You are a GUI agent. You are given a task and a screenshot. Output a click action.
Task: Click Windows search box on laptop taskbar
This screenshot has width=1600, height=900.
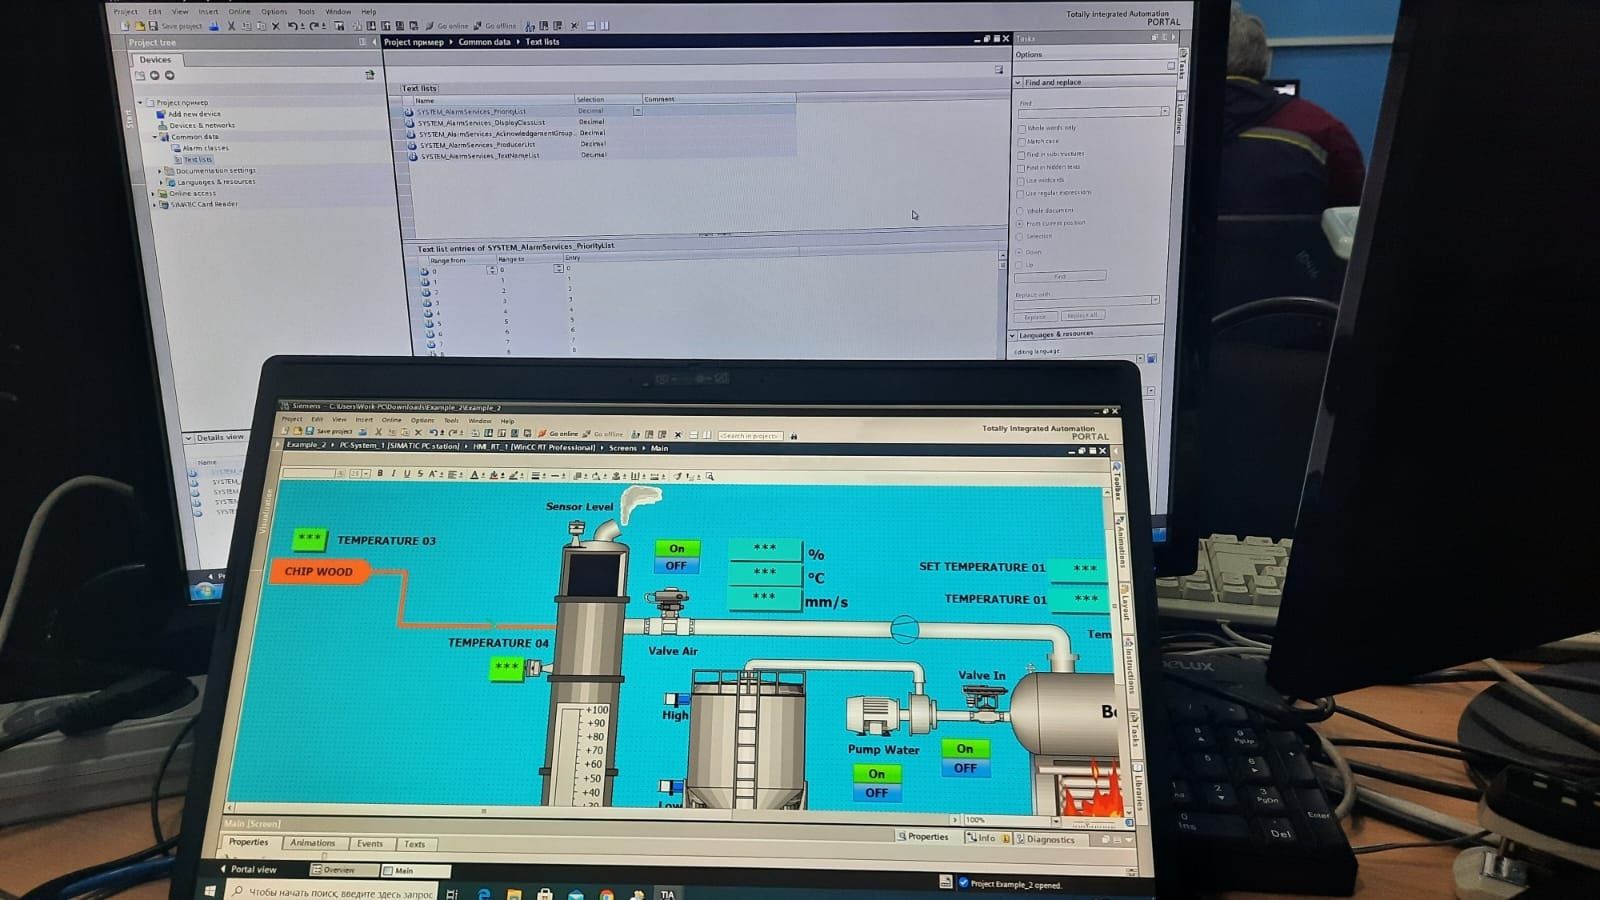334,892
